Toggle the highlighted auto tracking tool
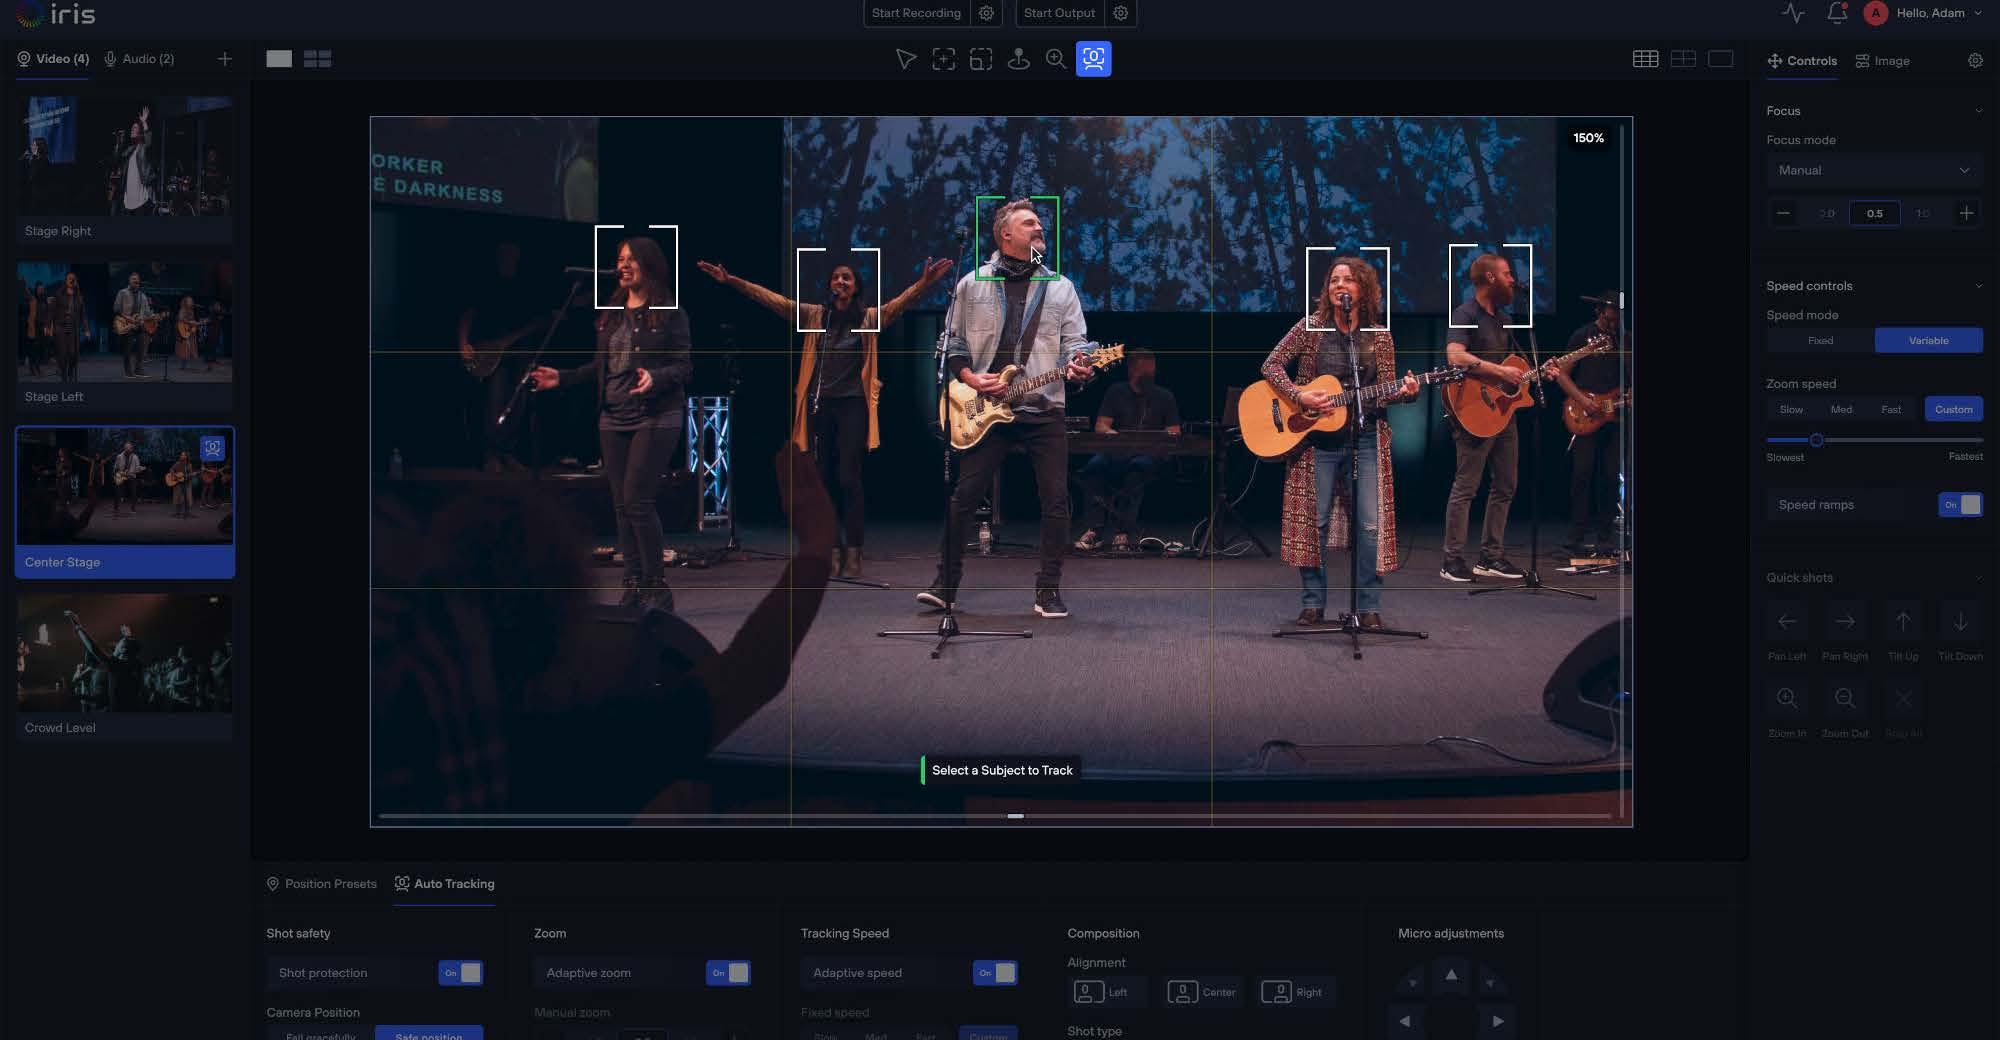2000x1040 pixels. pos(1094,59)
